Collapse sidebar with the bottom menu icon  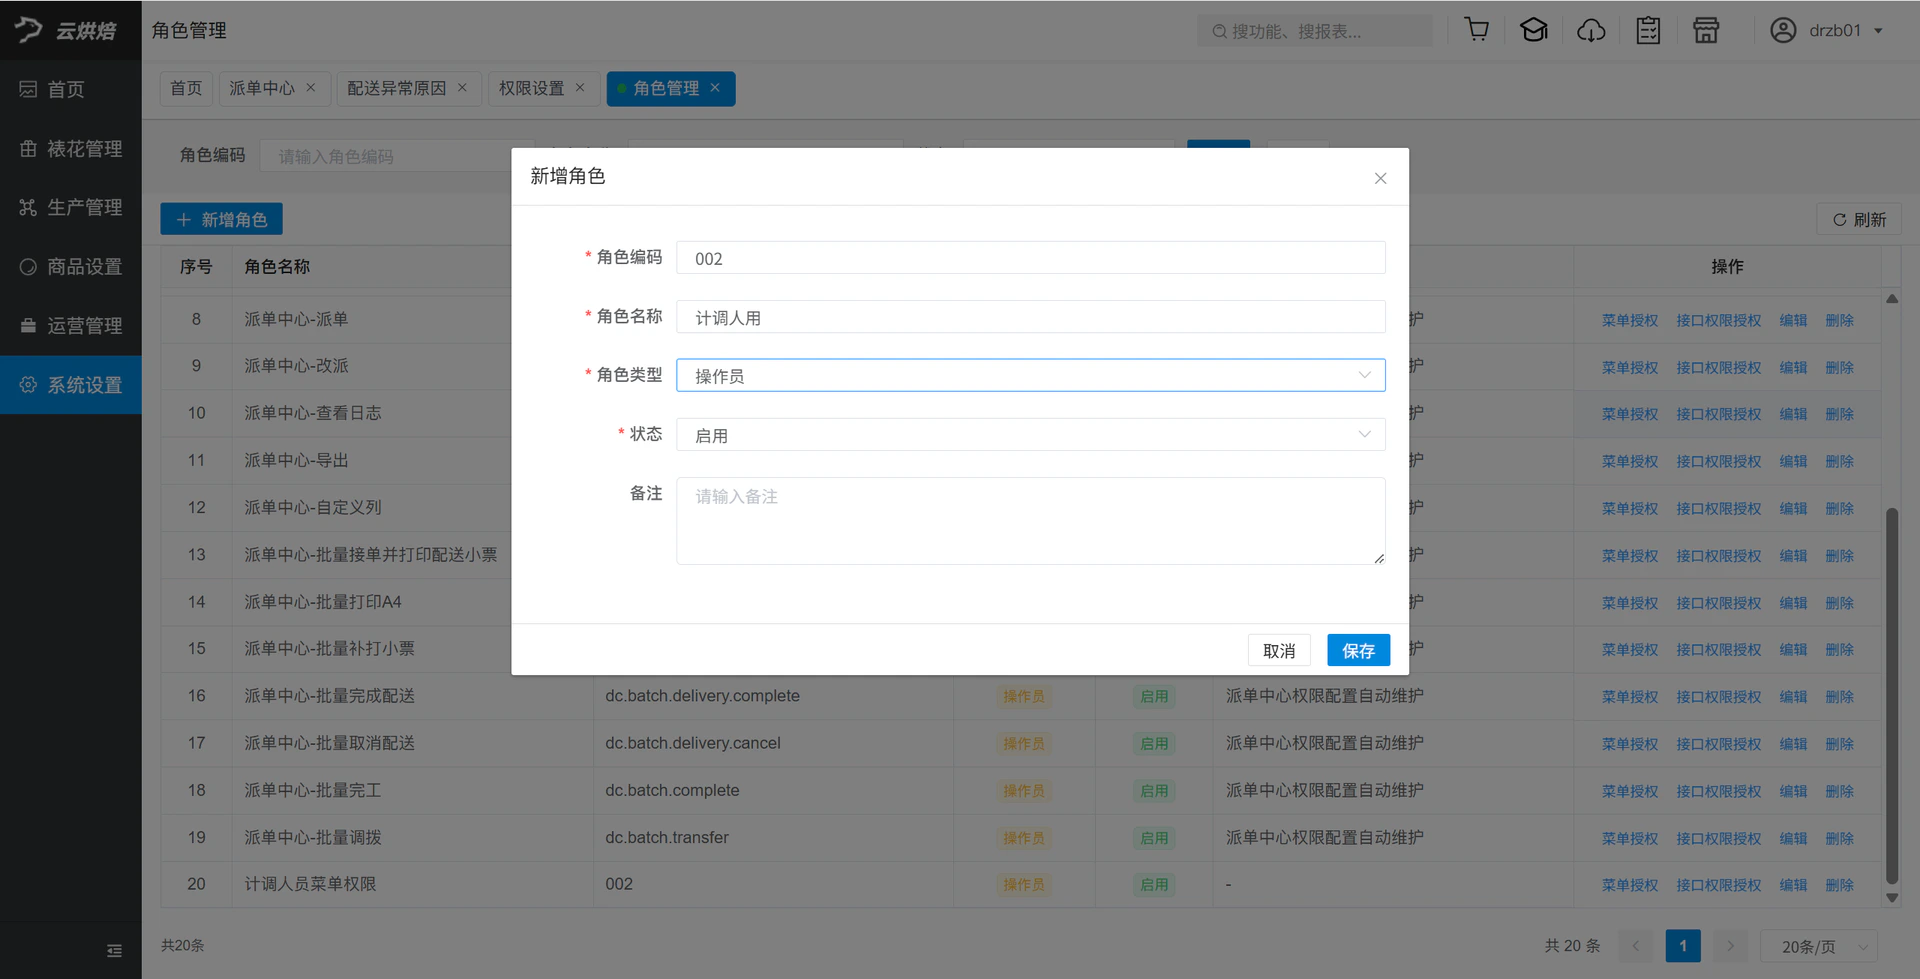click(114, 950)
